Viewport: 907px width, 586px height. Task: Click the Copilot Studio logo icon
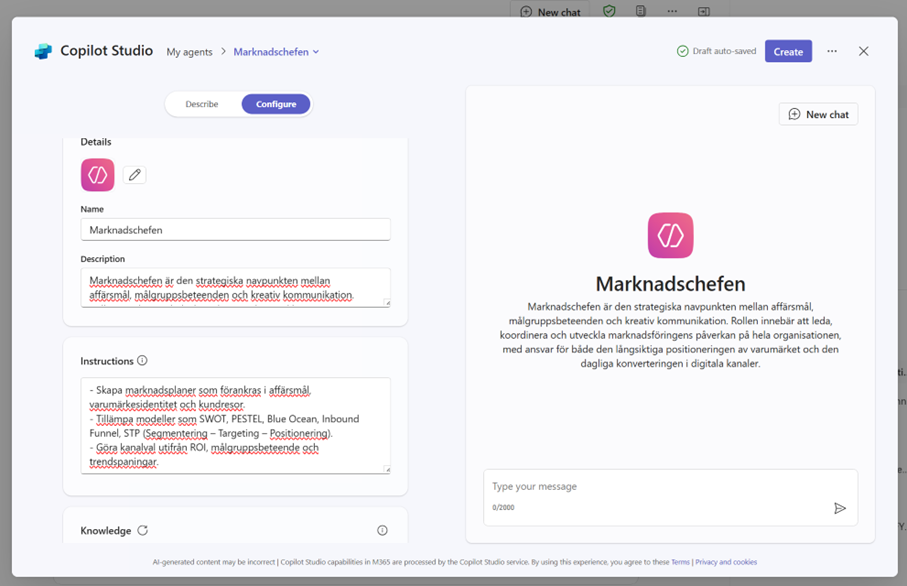pos(42,52)
